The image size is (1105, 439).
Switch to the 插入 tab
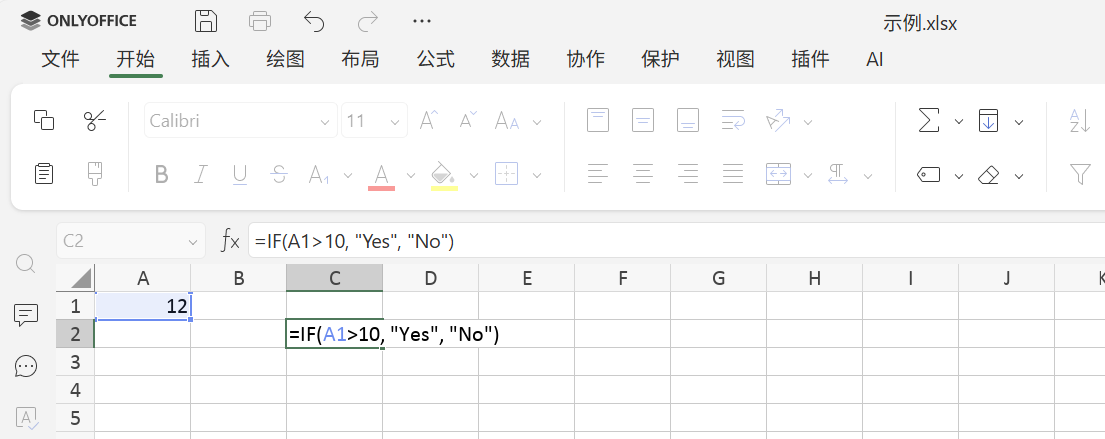click(x=210, y=59)
